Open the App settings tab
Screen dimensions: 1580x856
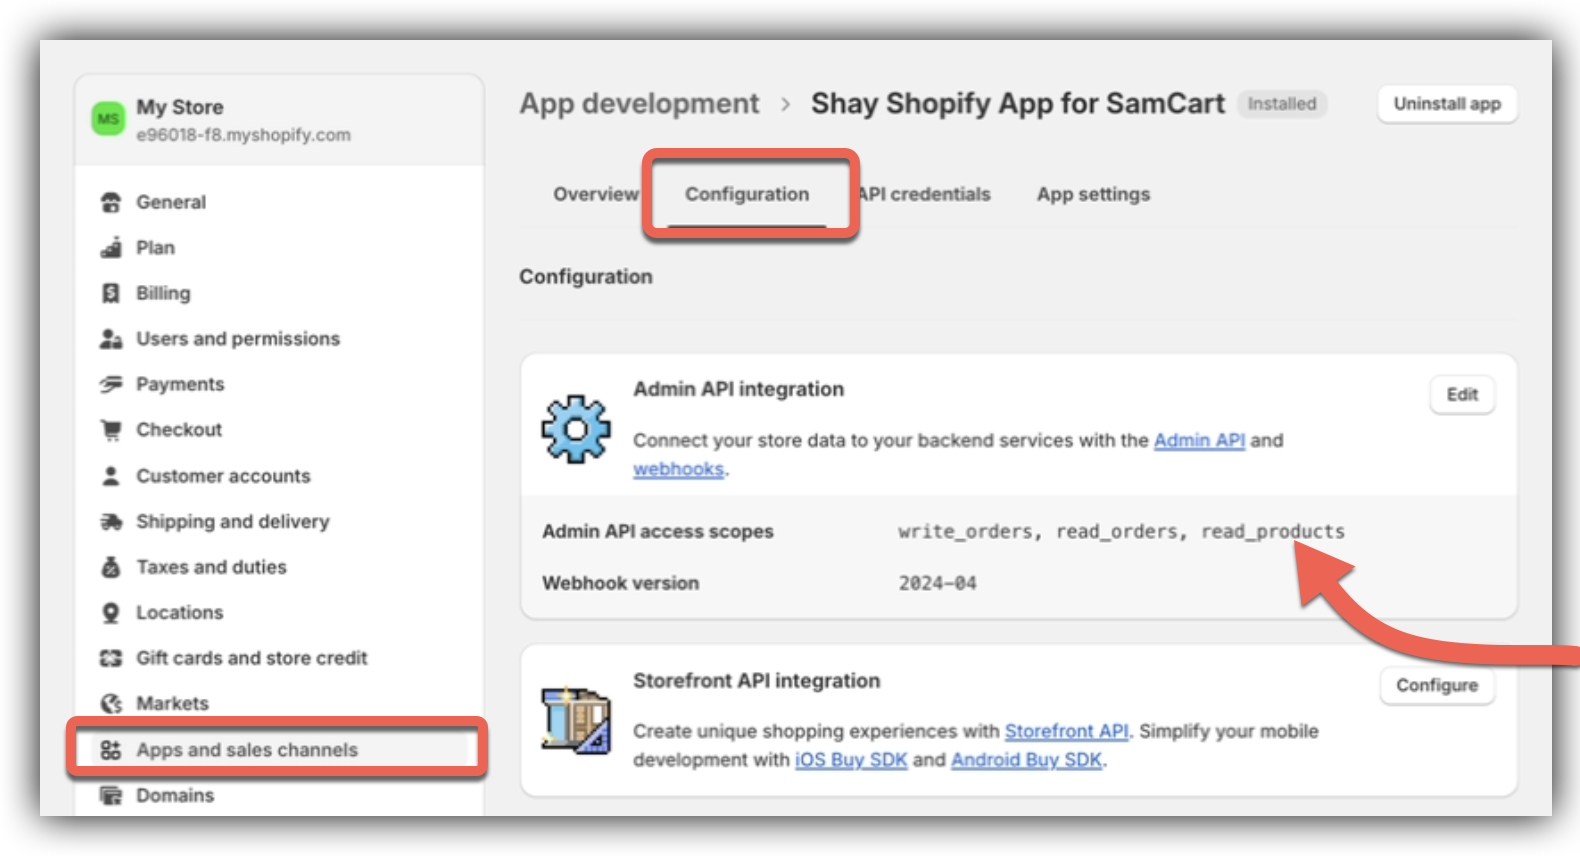click(x=1093, y=194)
